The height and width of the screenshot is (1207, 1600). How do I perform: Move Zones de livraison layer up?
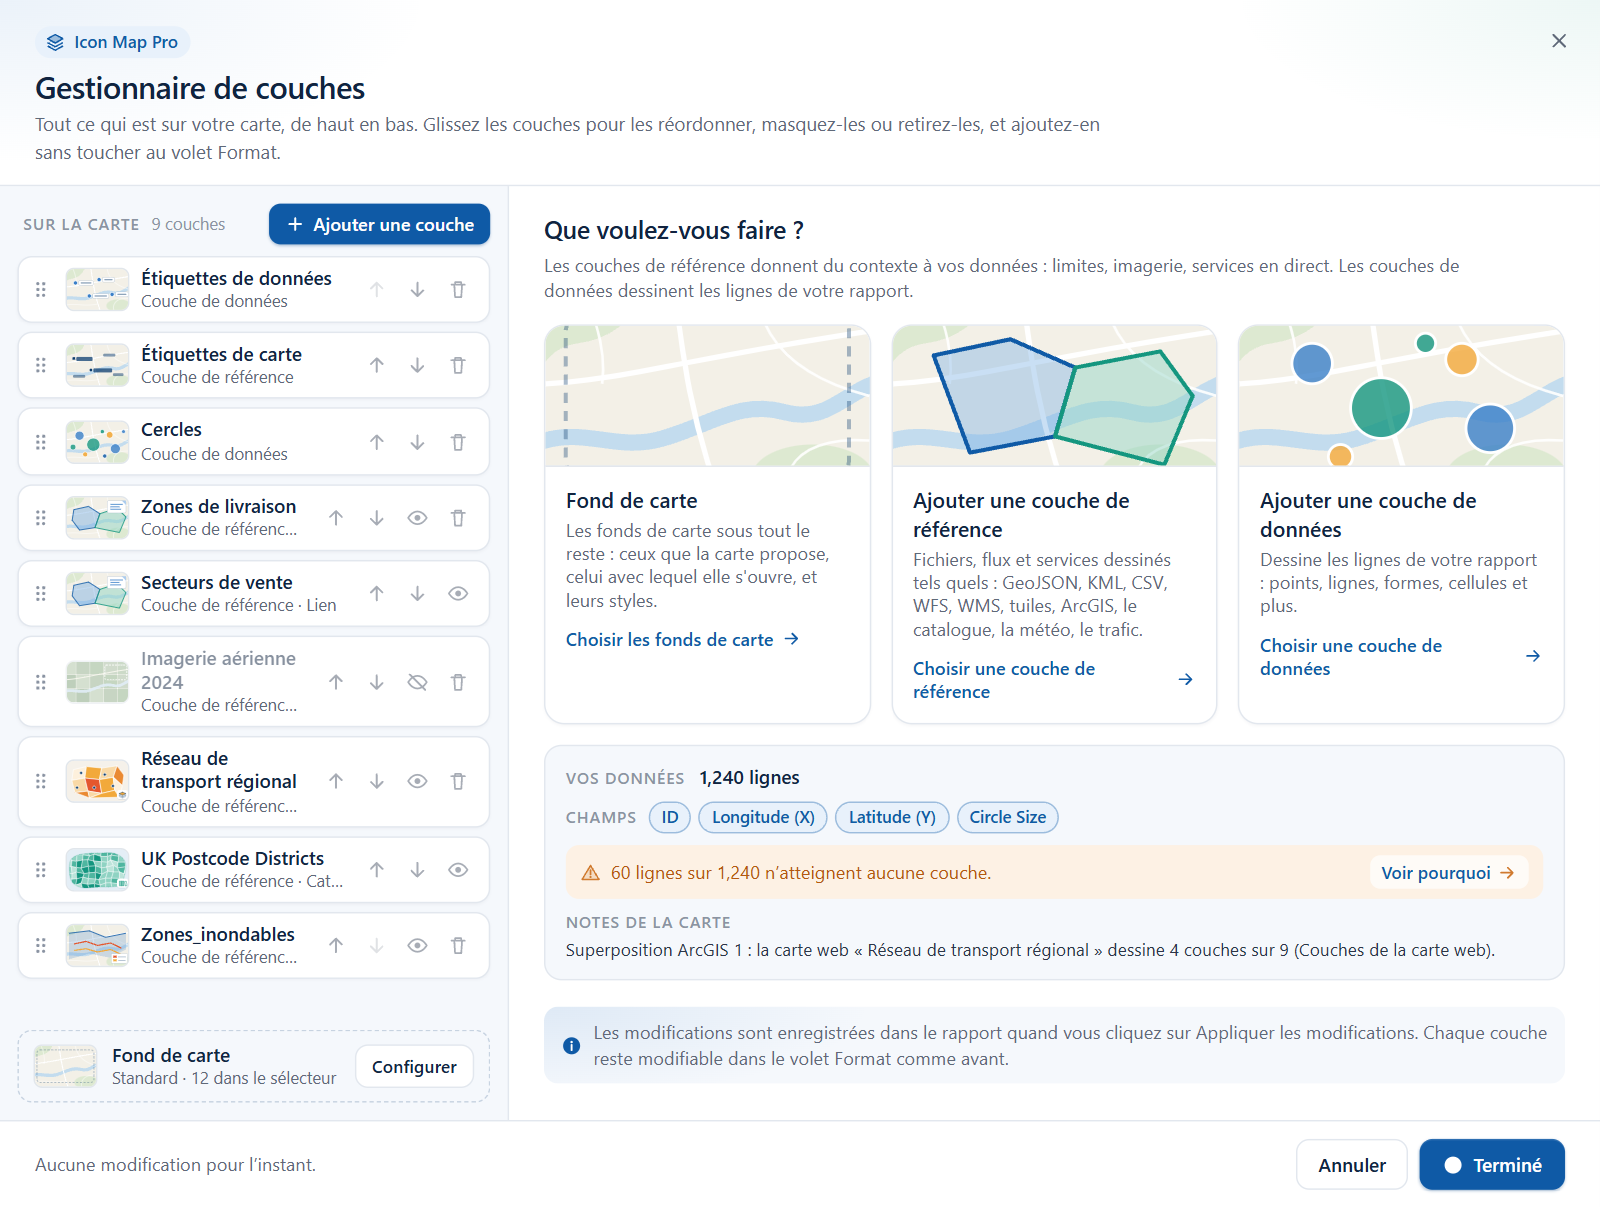click(336, 518)
